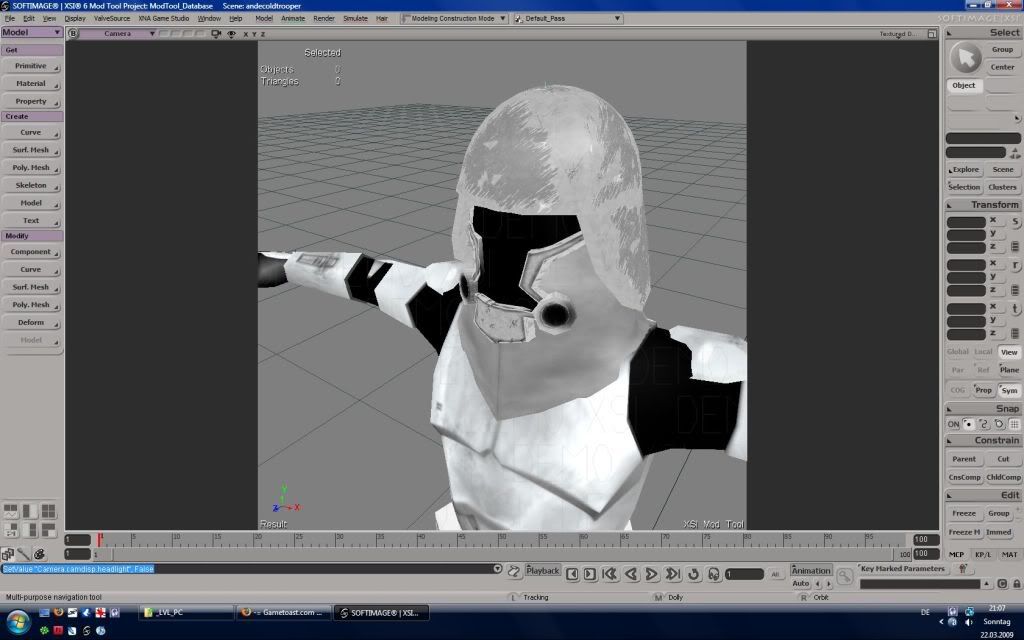The width and height of the screenshot is (1024, 640).
Task: Toggle the Object selection filter
Action: tap(963, 85)
